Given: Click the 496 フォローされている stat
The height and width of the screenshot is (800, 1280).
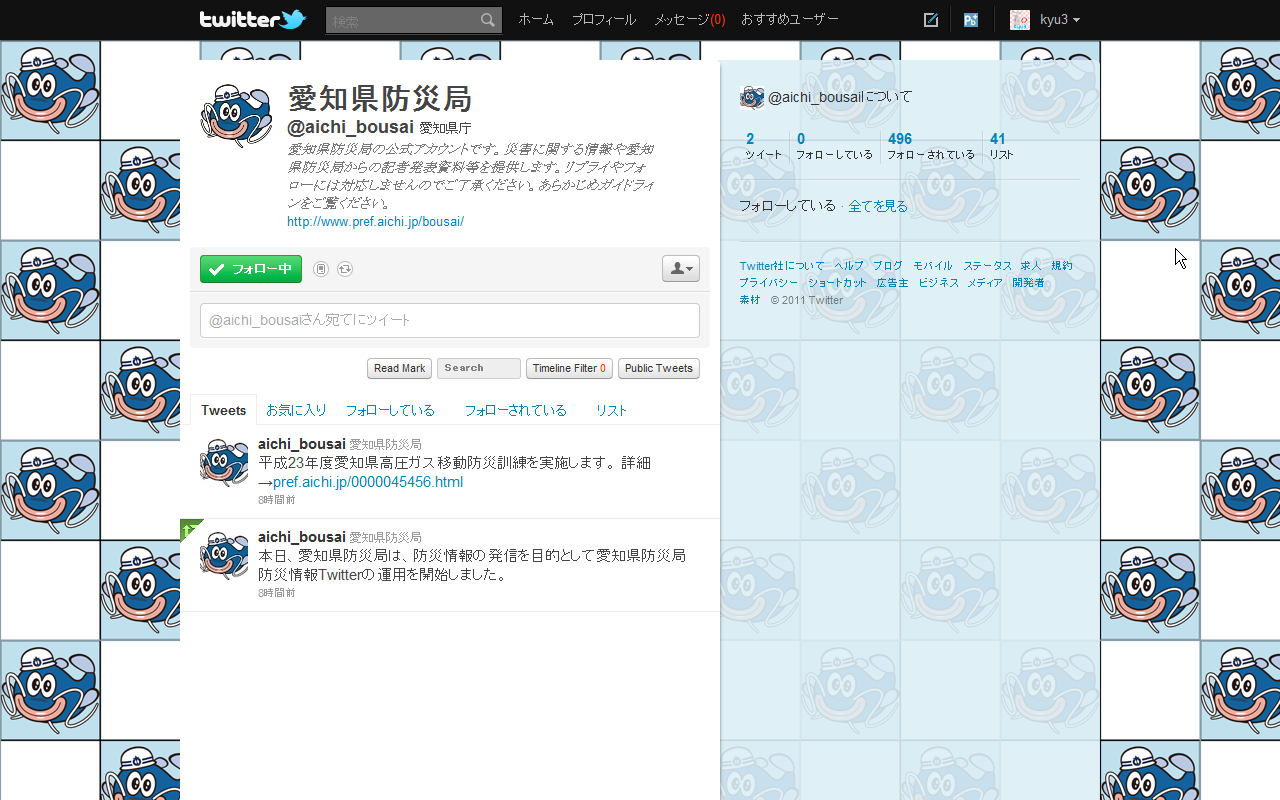Looking at the screenshot, I should coord(931,146).
